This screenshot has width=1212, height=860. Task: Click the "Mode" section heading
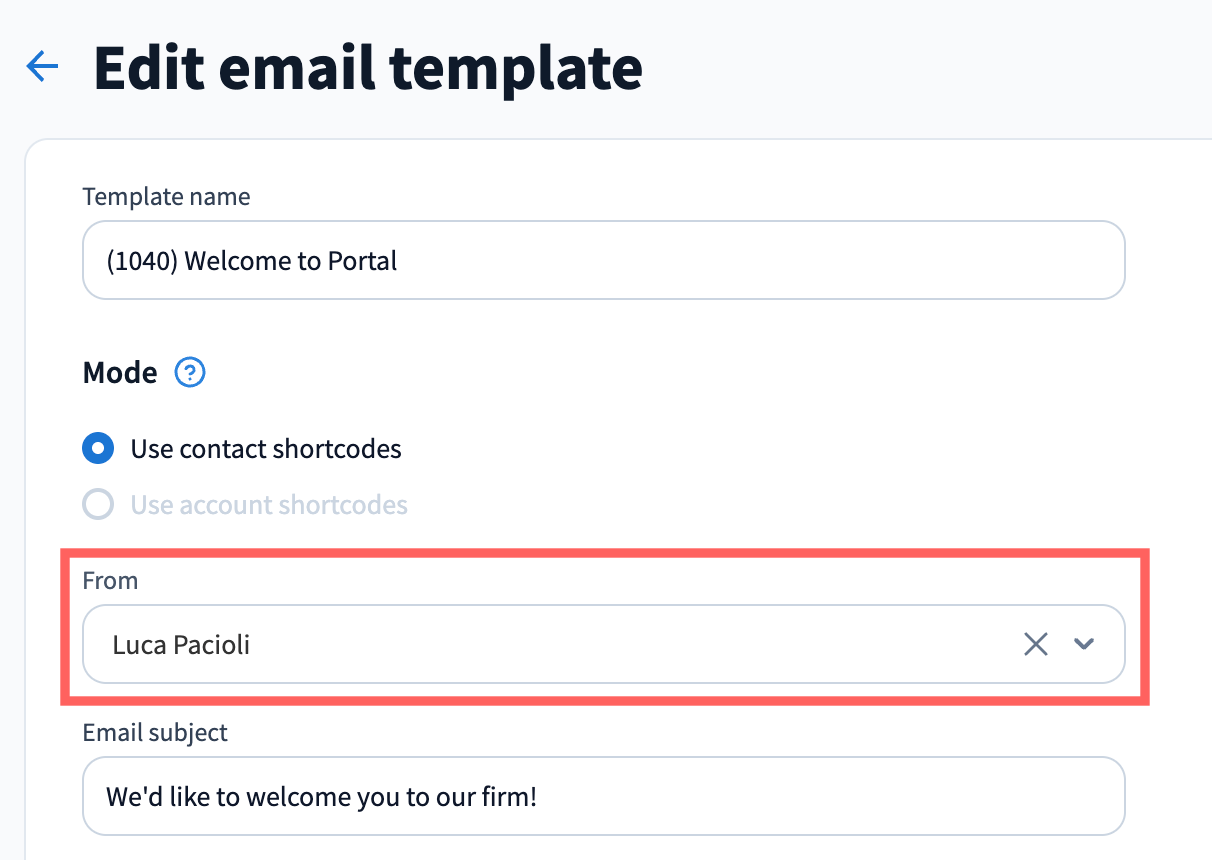pyautogui.click(x=120, y=373)
